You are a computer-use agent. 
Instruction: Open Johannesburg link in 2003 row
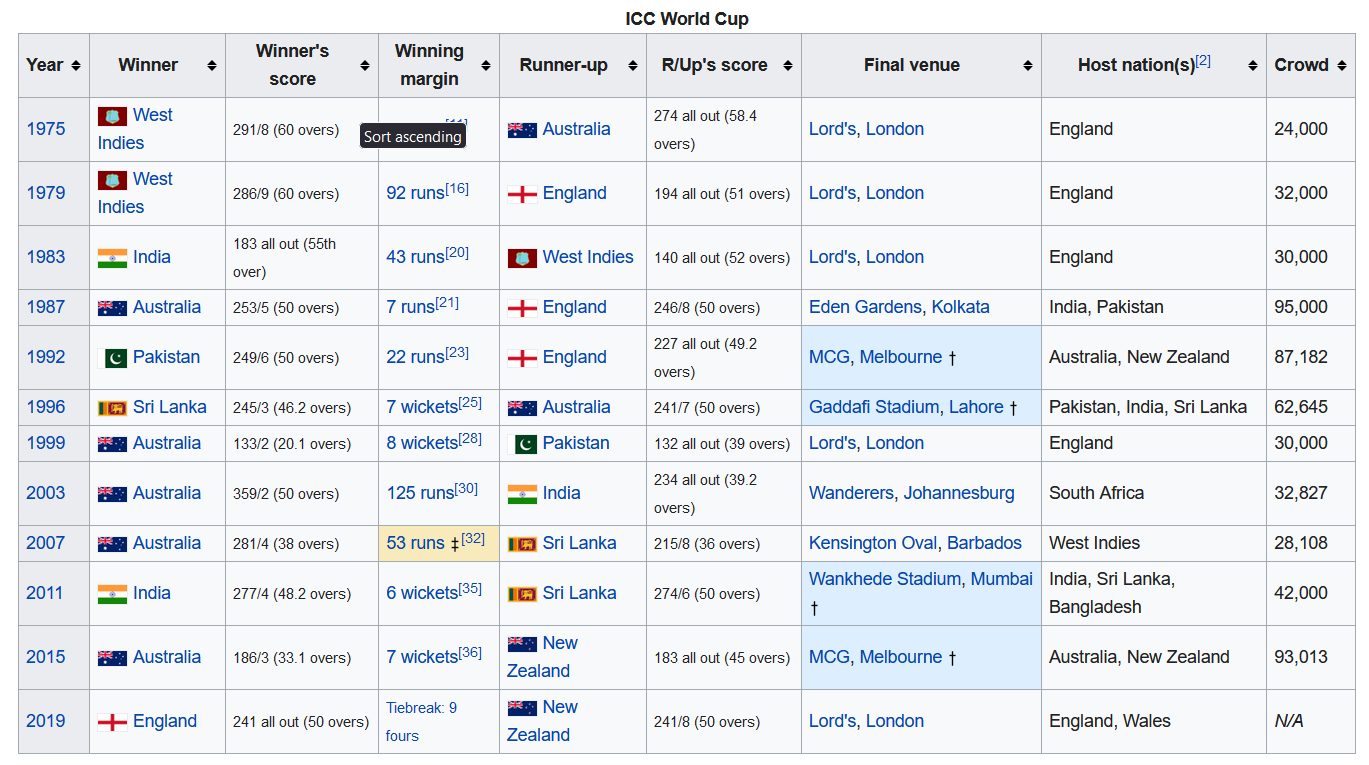pos(959,493)
